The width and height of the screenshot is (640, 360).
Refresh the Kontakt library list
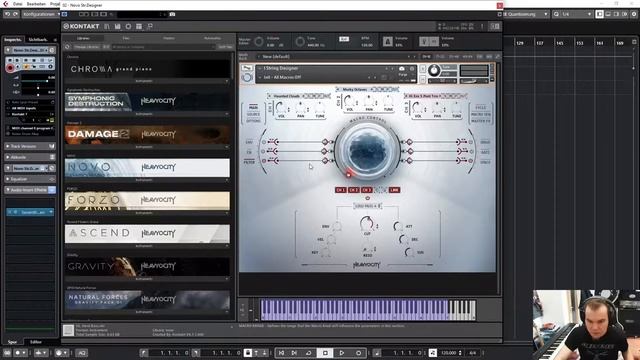coord(68,47)
